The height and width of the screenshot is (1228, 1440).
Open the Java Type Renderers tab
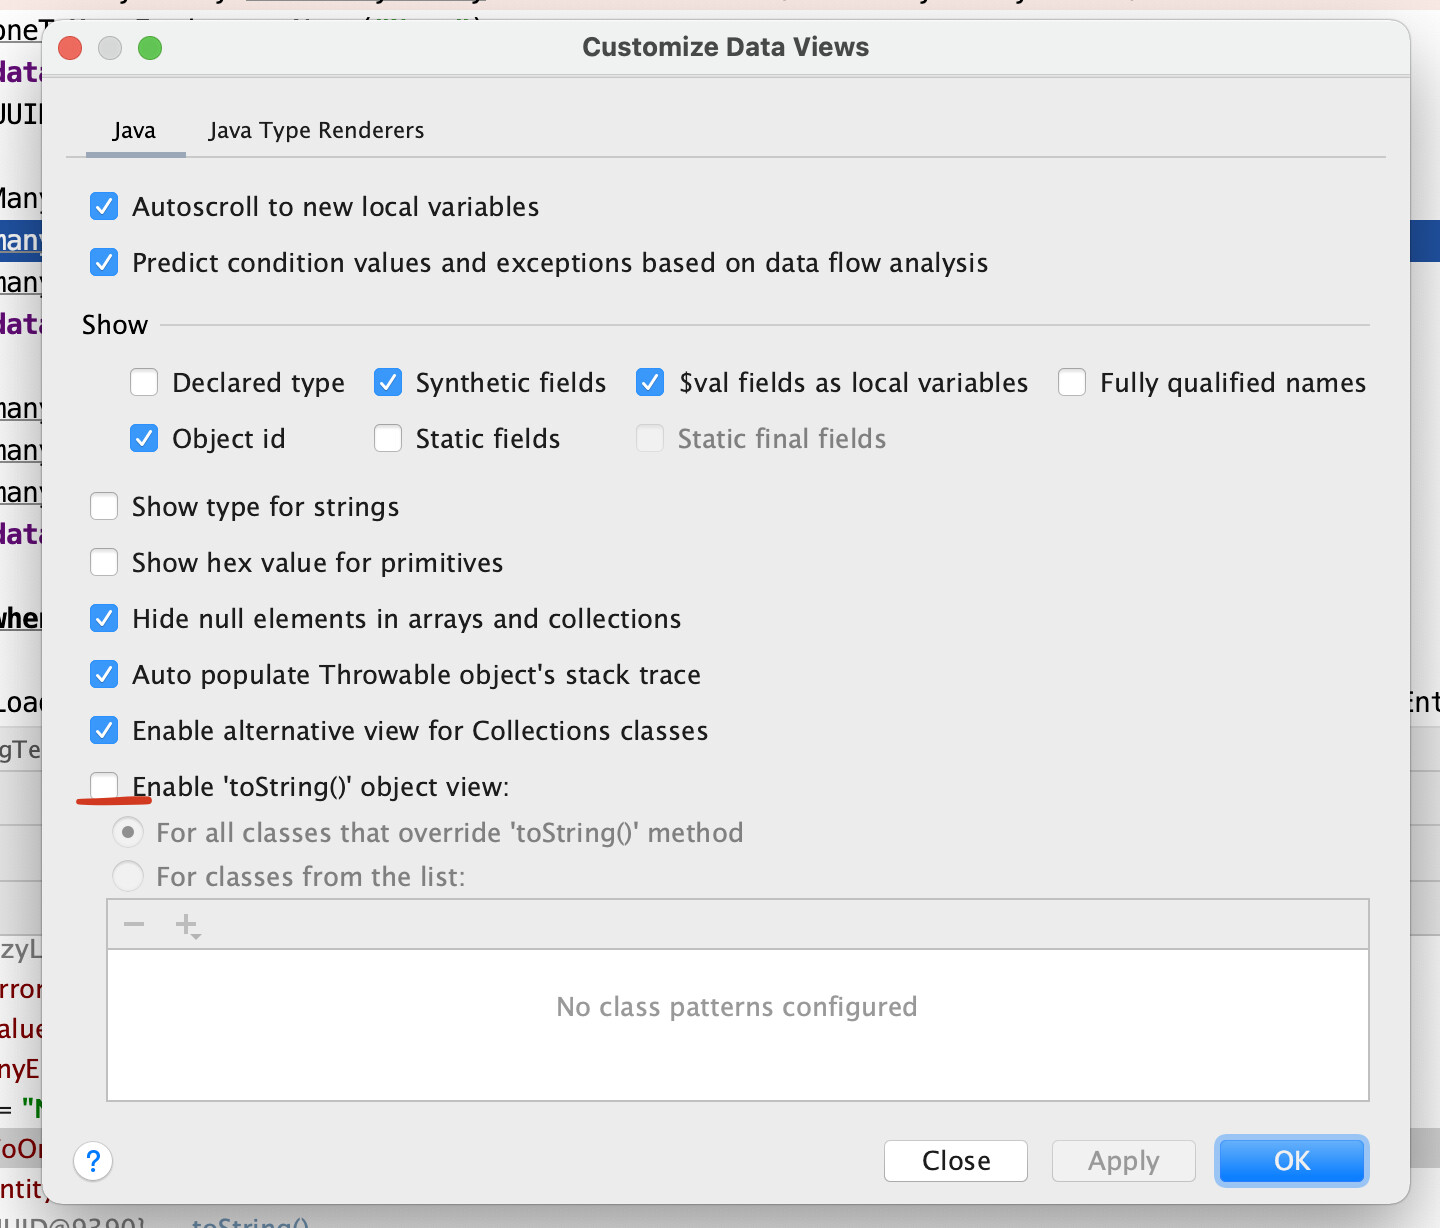[316, 131]
